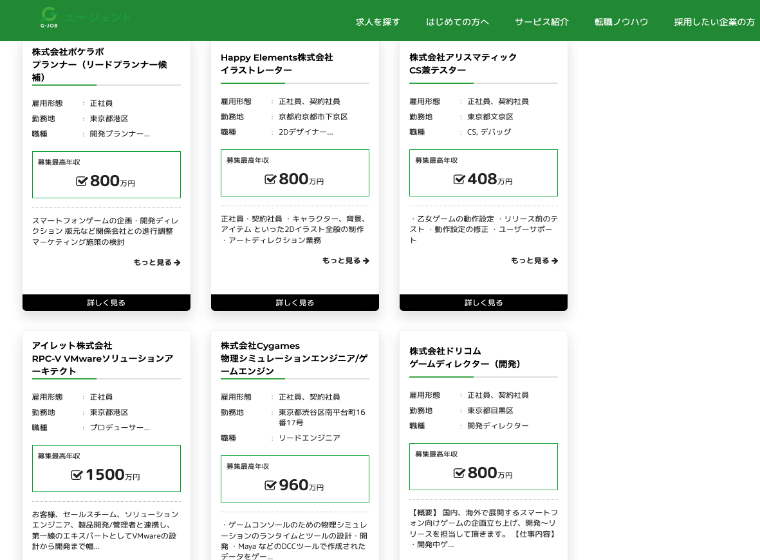This screenshot has height=560, width=760.
Task: Click the 東京都目黒区 location text
Action: (490, 411)
